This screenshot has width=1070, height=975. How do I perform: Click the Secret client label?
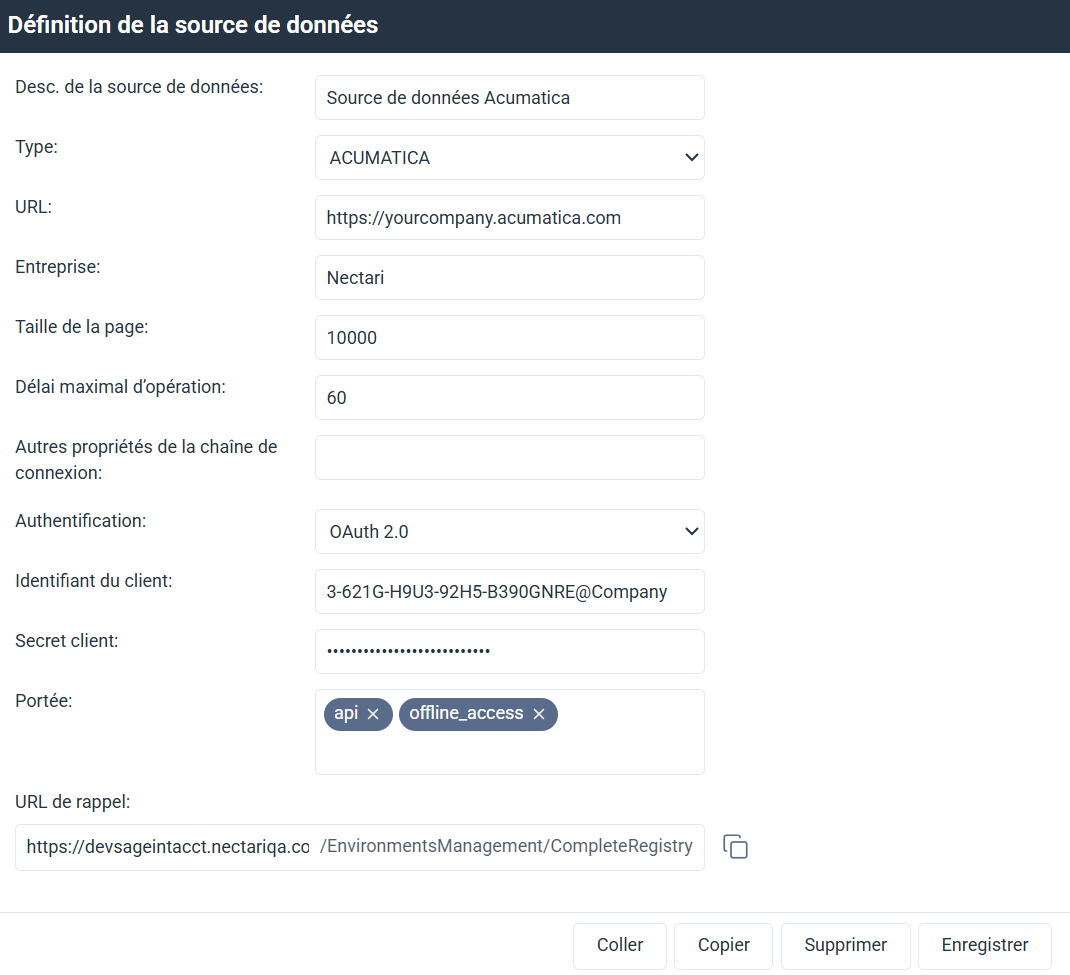67,641
